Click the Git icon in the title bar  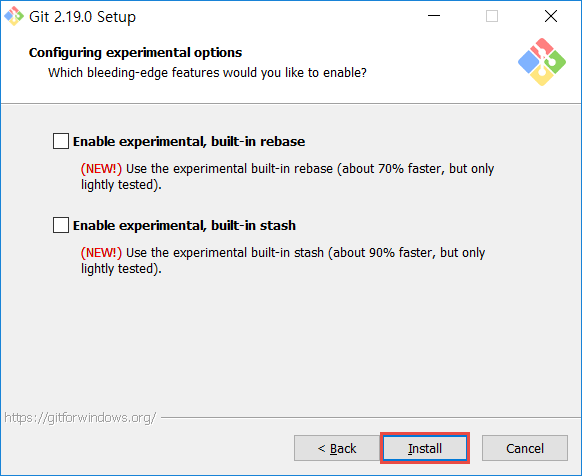[14, 16]
